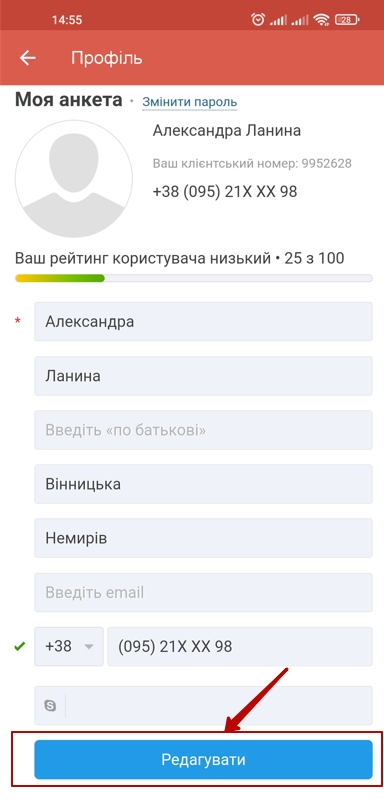Tap the back arrow in header
The height and width of the screenshot is (808, 384).
[27, 58]
